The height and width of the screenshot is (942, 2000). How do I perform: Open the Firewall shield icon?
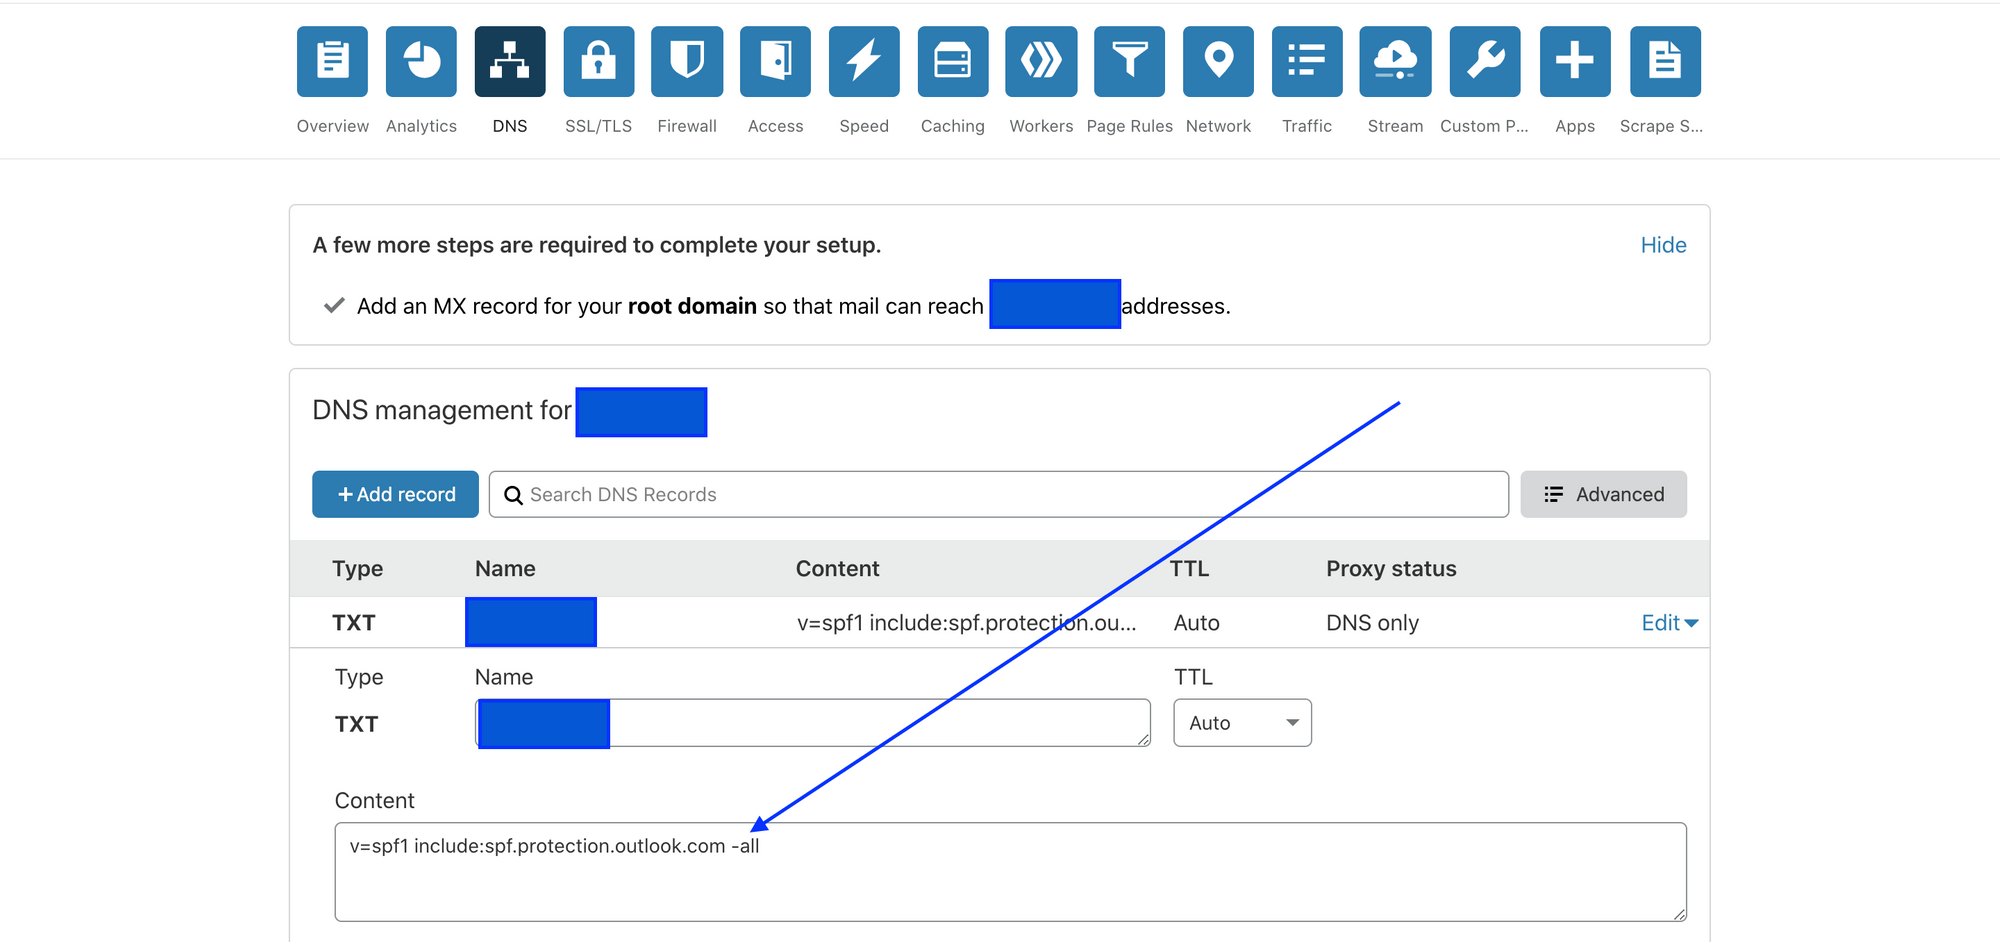[687, 62]
